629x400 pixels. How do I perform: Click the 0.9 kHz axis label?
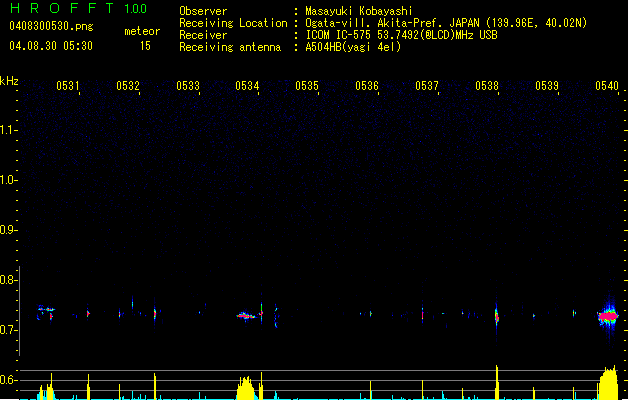coord(8,230)
